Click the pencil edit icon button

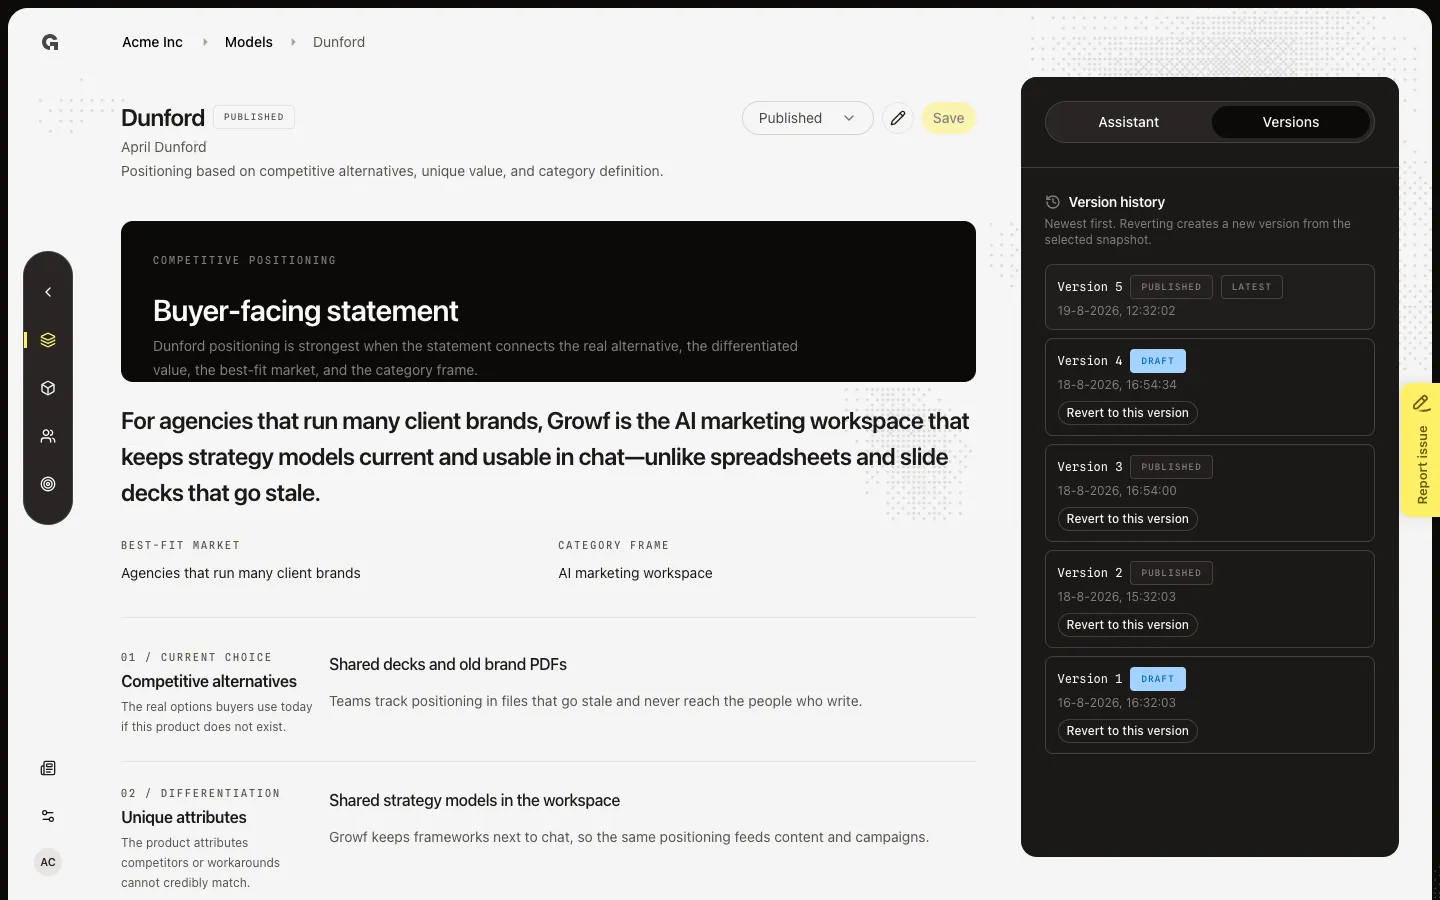(x=898, y=118)
